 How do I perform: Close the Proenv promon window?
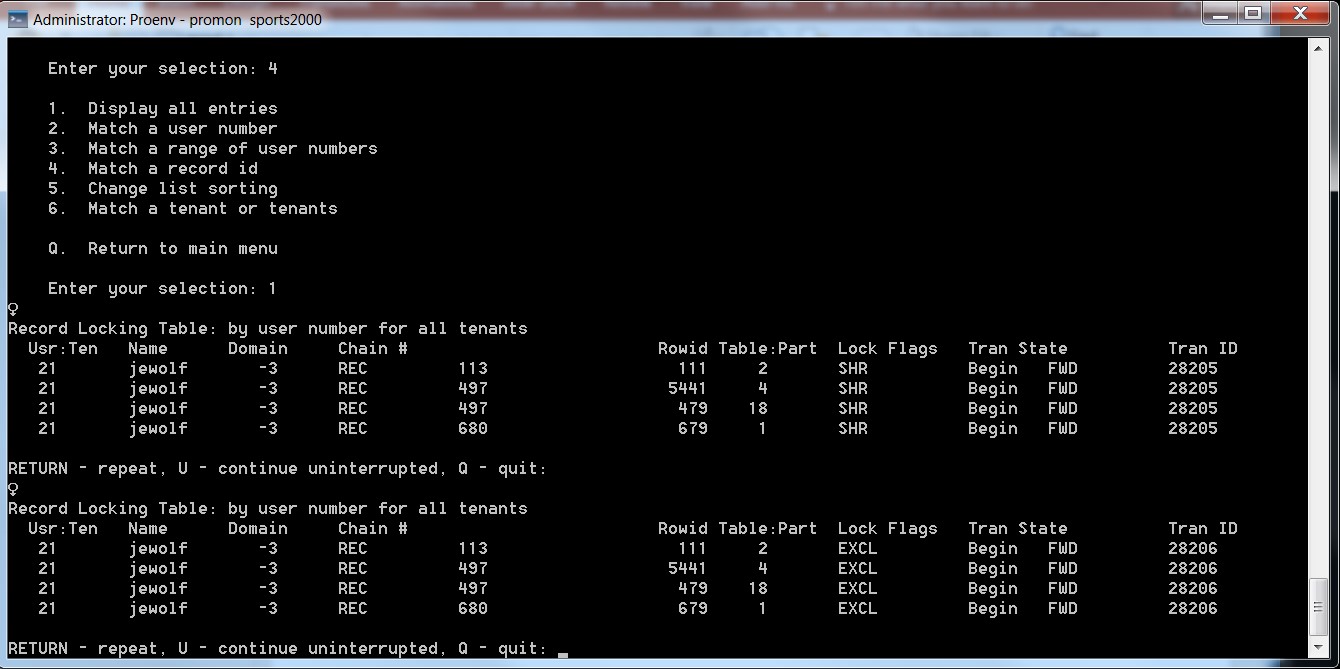coord(1301,13)
